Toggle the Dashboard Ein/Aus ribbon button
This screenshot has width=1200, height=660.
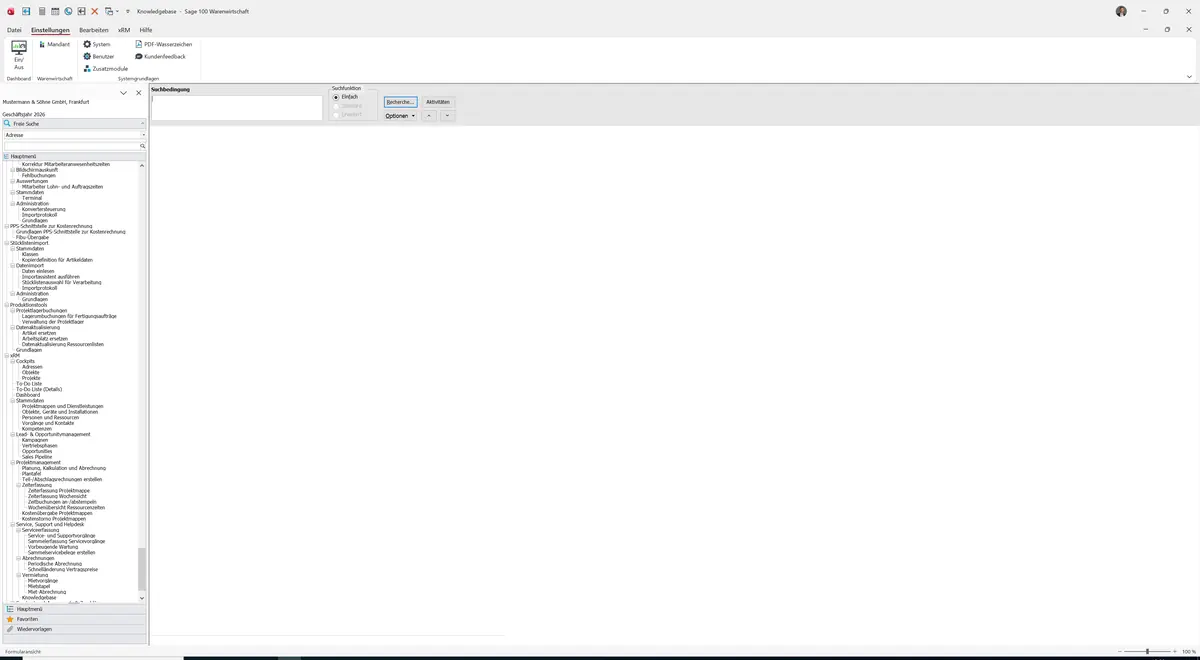pos(19,56)
